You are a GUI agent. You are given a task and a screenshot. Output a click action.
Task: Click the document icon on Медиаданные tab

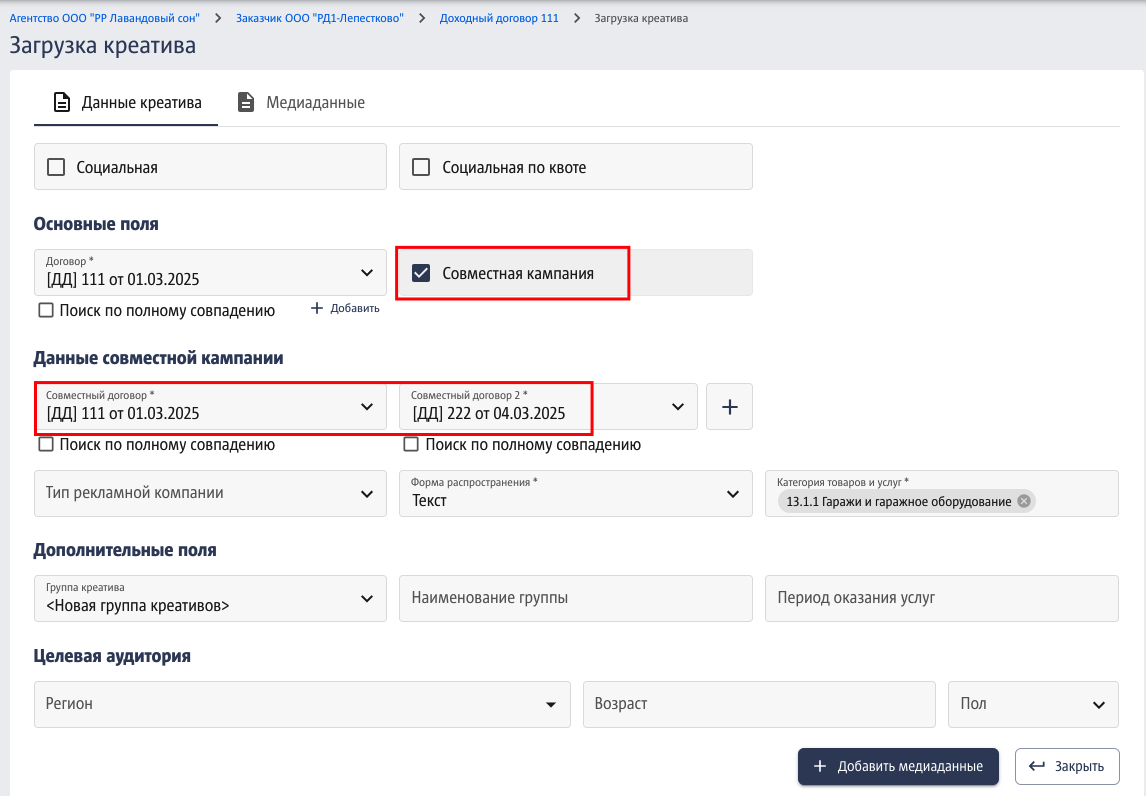[x=246, y=102]
